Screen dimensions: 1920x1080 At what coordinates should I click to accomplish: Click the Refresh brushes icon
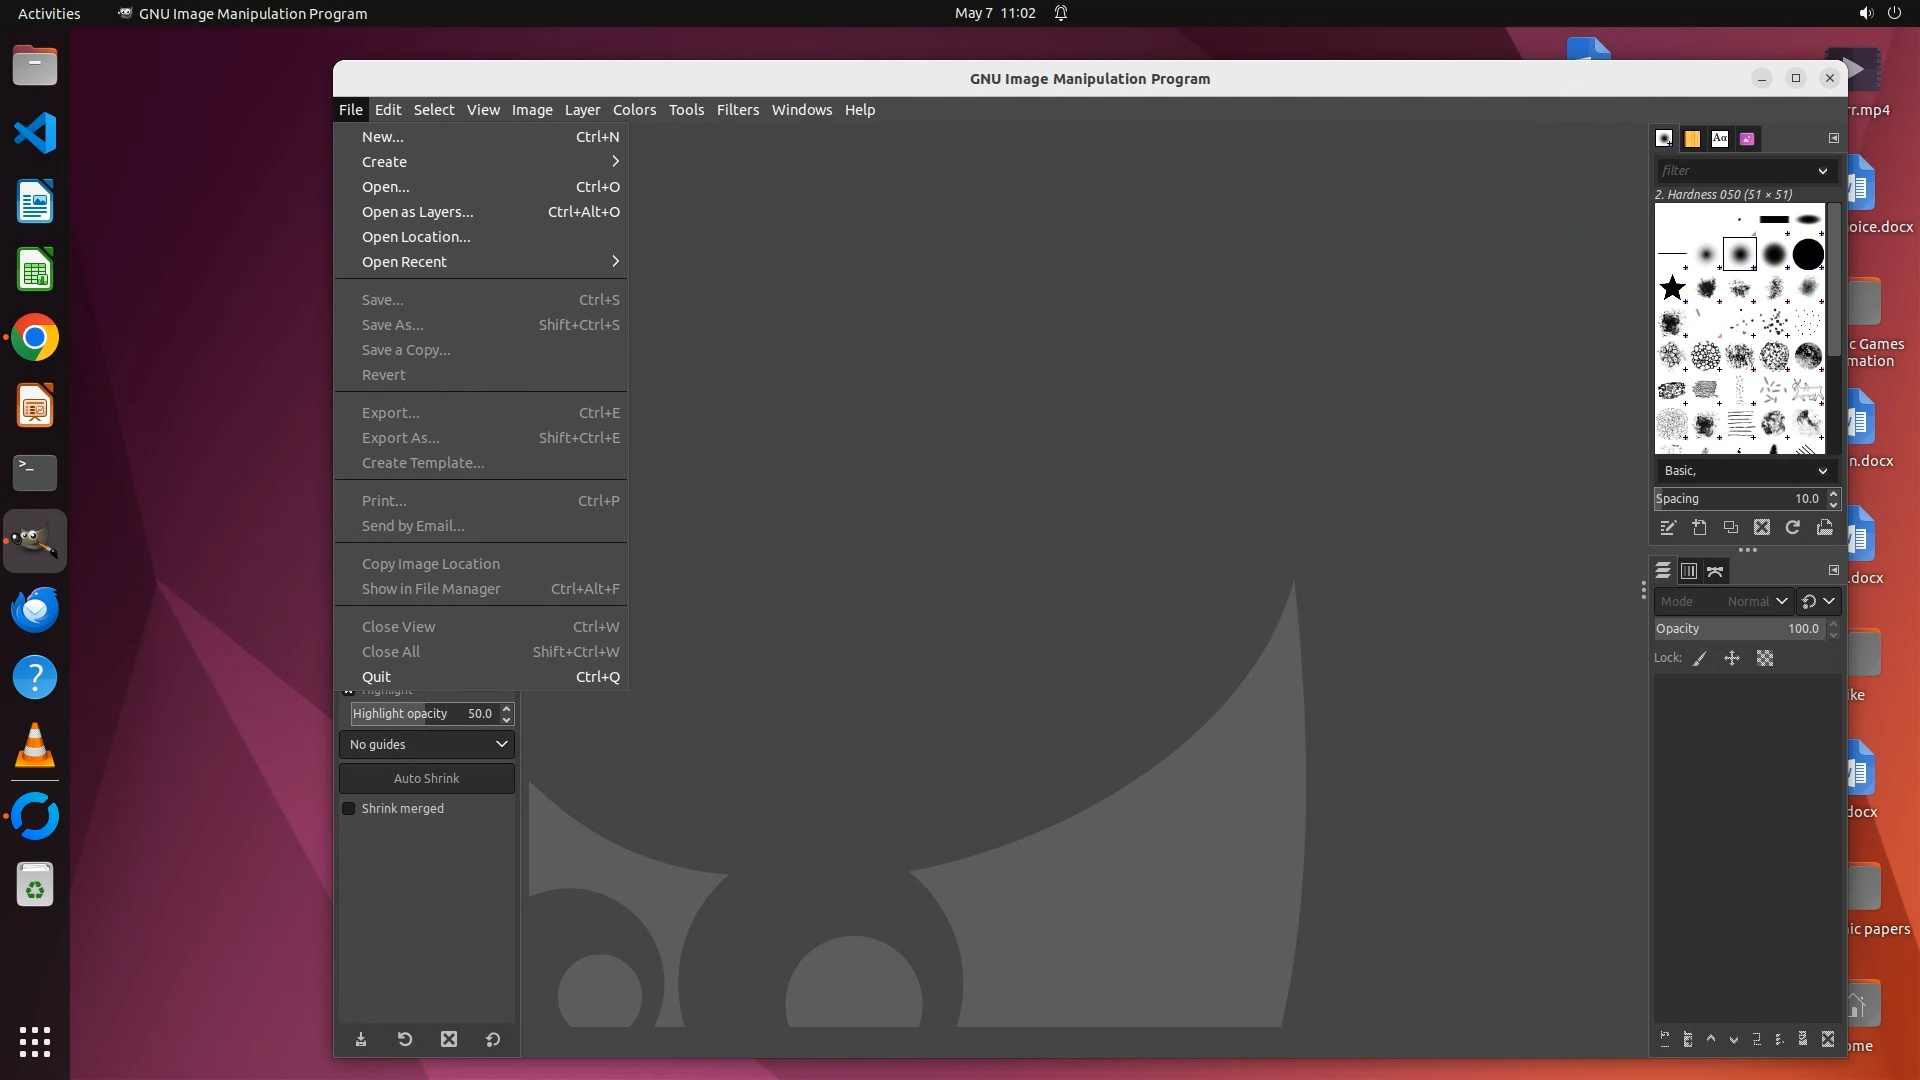[1793, 527]
